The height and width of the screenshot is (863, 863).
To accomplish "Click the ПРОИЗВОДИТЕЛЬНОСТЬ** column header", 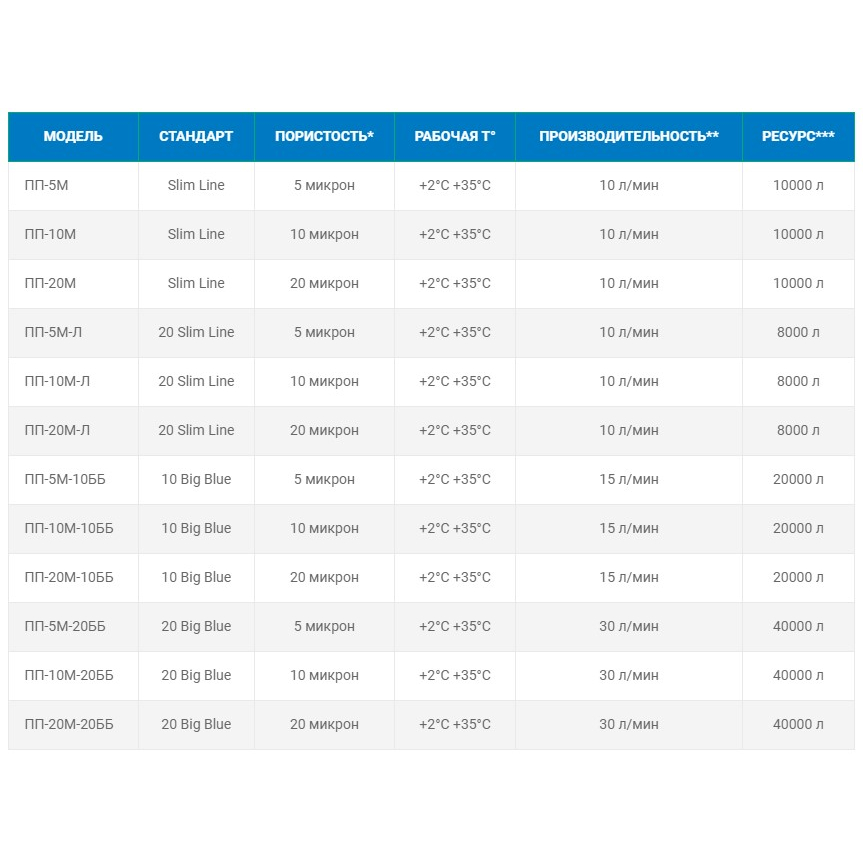I will [629, 136].
